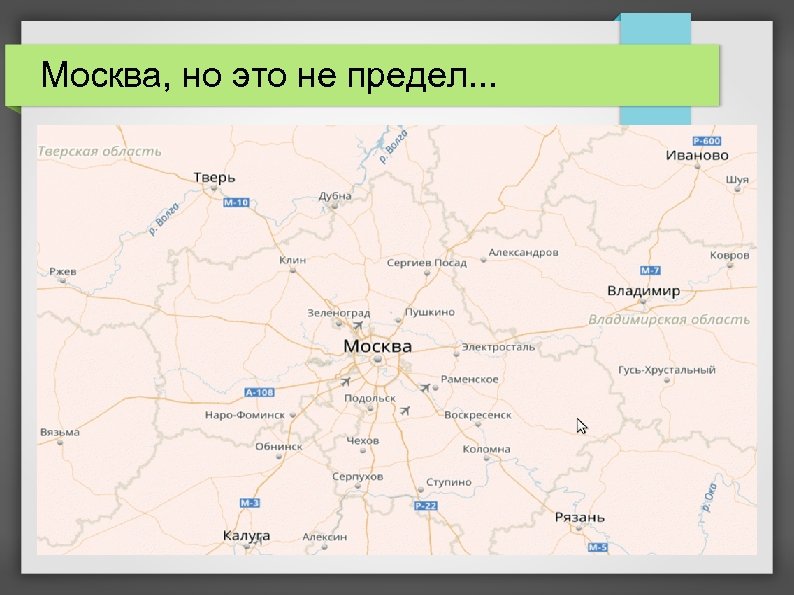Click the Вязьма town label
794x595 pixels.
(60, 432)
